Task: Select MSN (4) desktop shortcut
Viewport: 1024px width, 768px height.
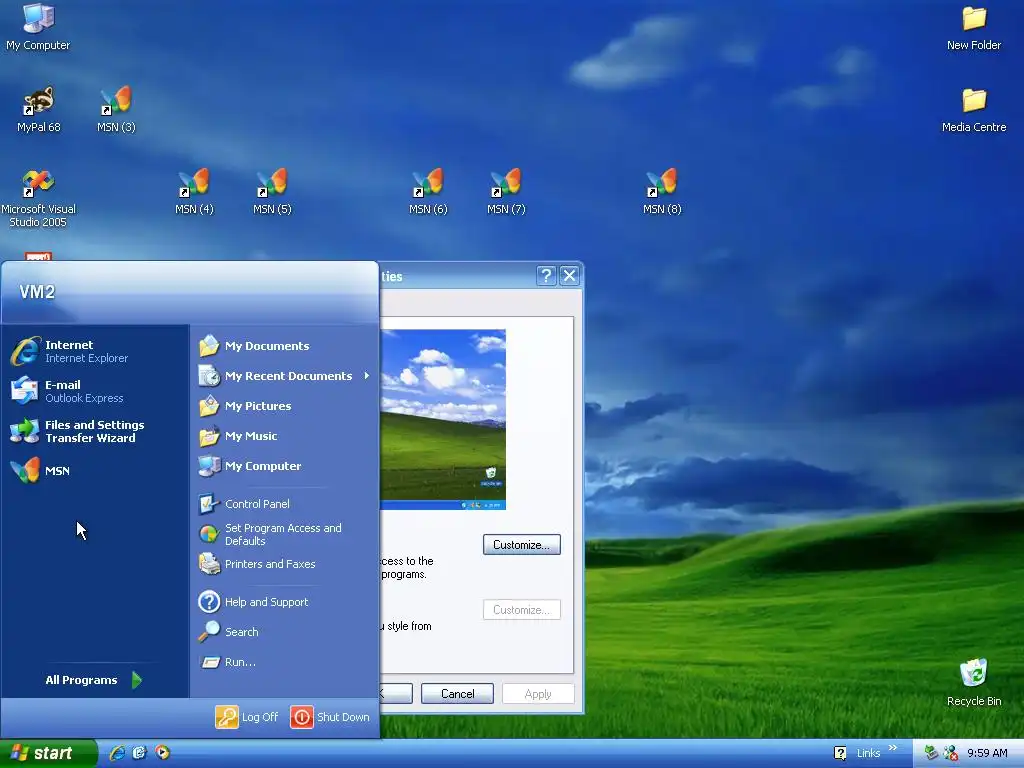Action: 194,191
